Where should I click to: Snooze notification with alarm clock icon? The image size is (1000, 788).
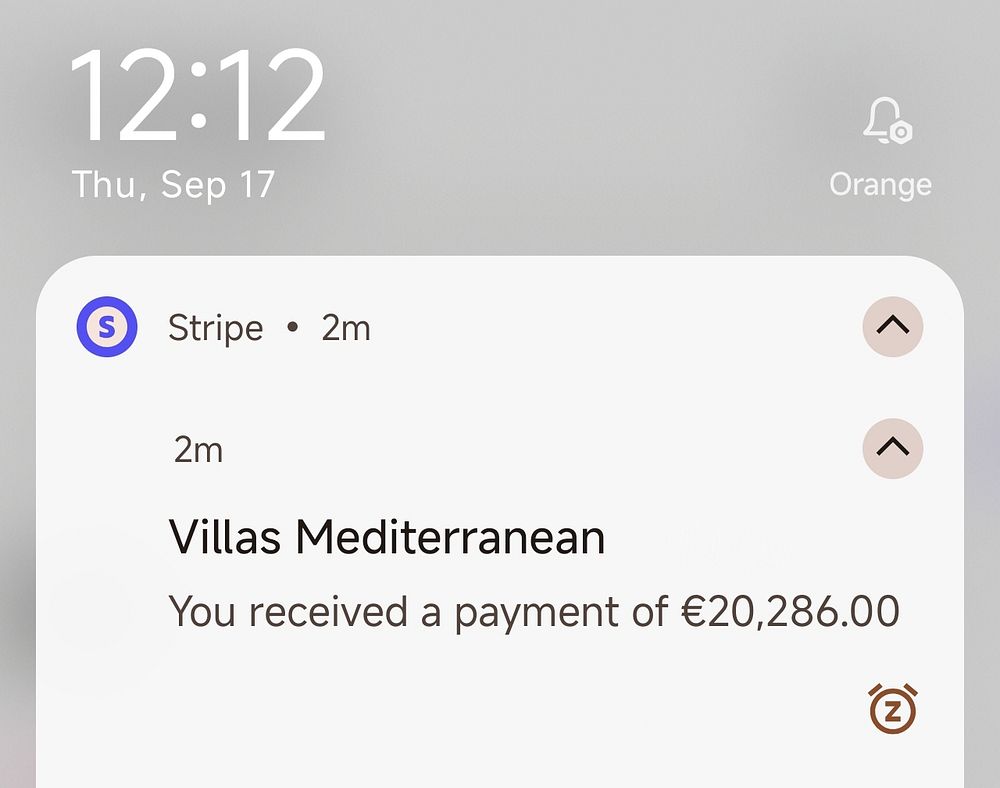click(x=893, y=709)
